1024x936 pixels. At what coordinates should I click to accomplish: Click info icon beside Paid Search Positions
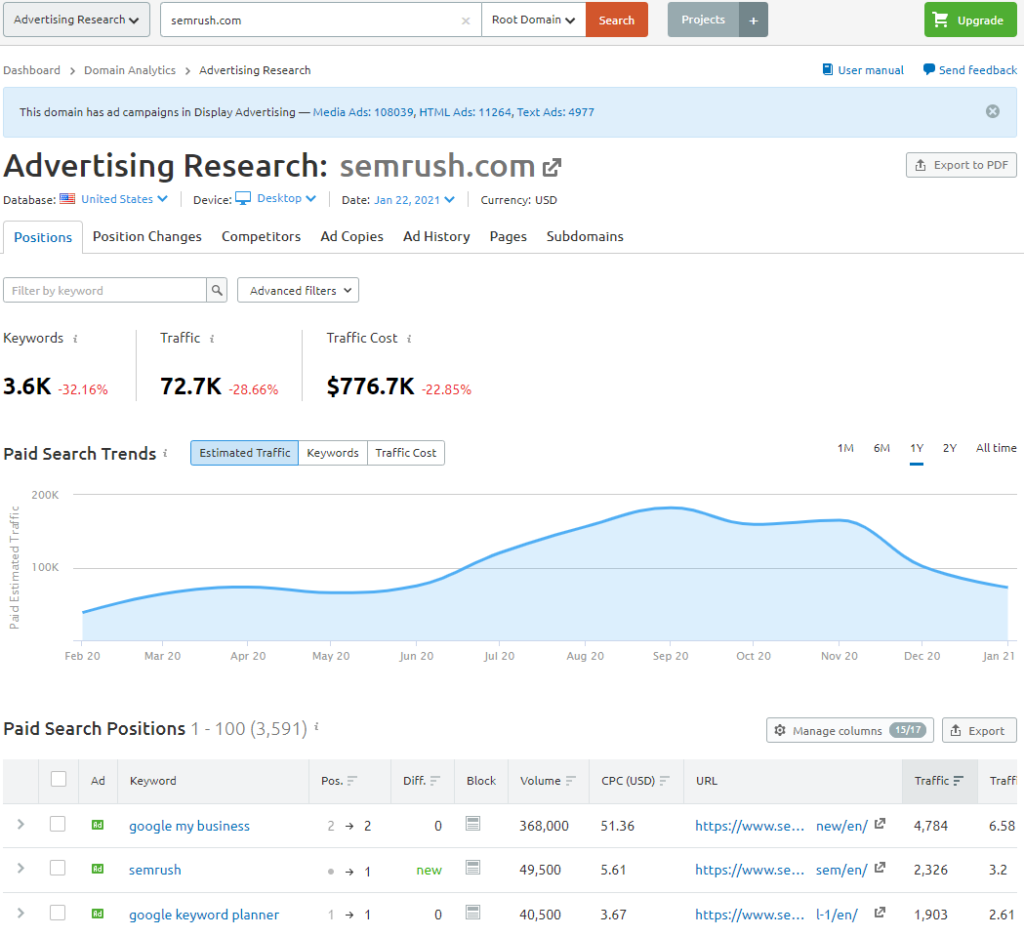point(317,726)
